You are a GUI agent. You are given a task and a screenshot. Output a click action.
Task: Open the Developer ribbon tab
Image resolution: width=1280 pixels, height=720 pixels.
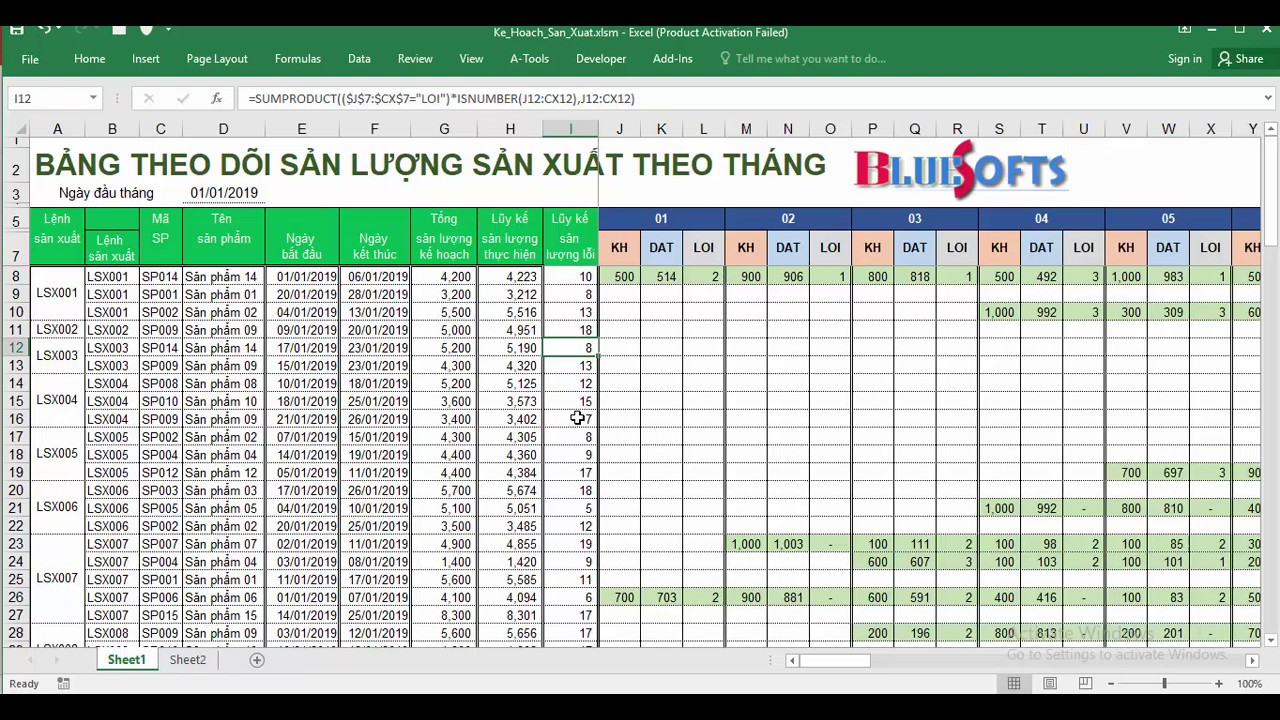(601, 59)
